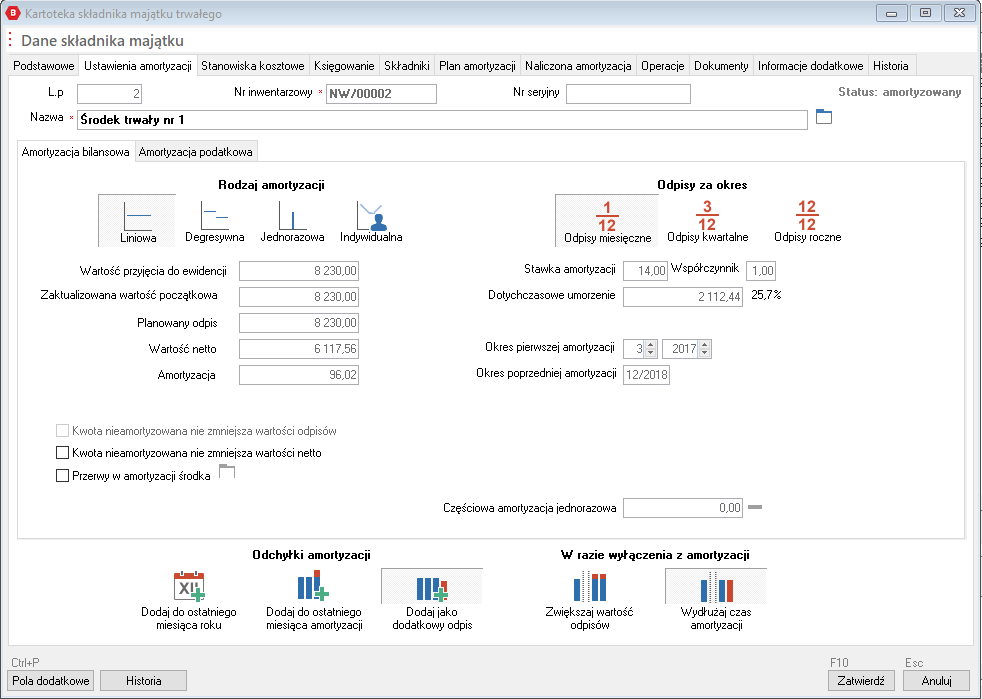Click the Nr inwentarzowy field
The height and width of the screenshot is (699, 982).
point(381,94)
